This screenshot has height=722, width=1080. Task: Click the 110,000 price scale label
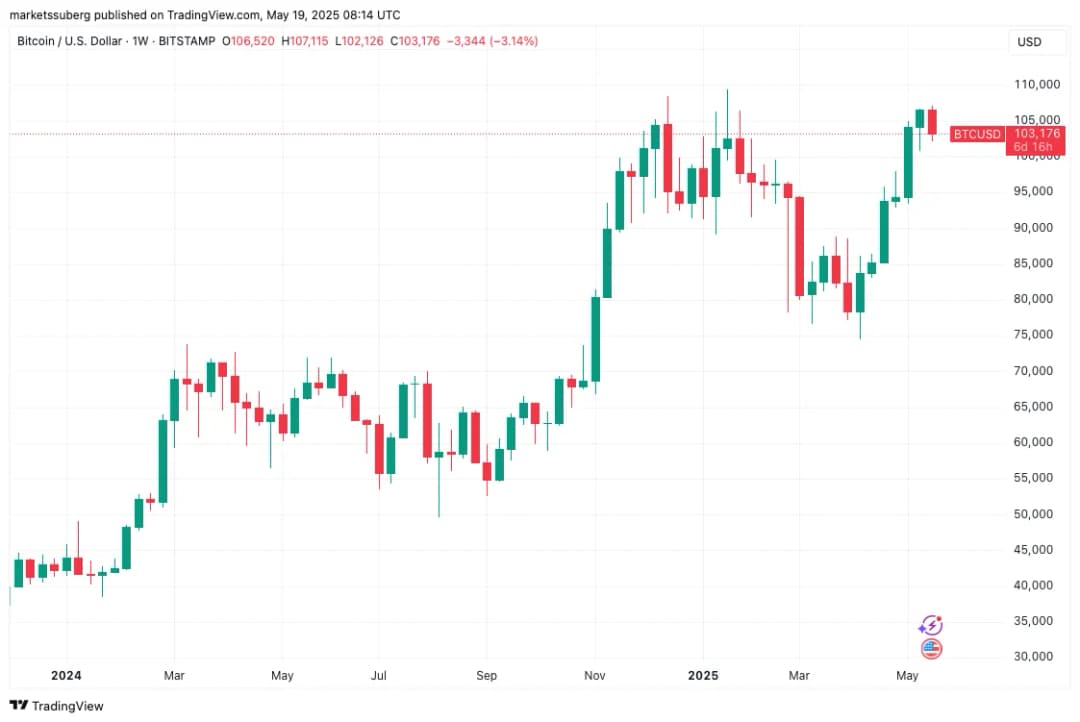(1036, 85)
